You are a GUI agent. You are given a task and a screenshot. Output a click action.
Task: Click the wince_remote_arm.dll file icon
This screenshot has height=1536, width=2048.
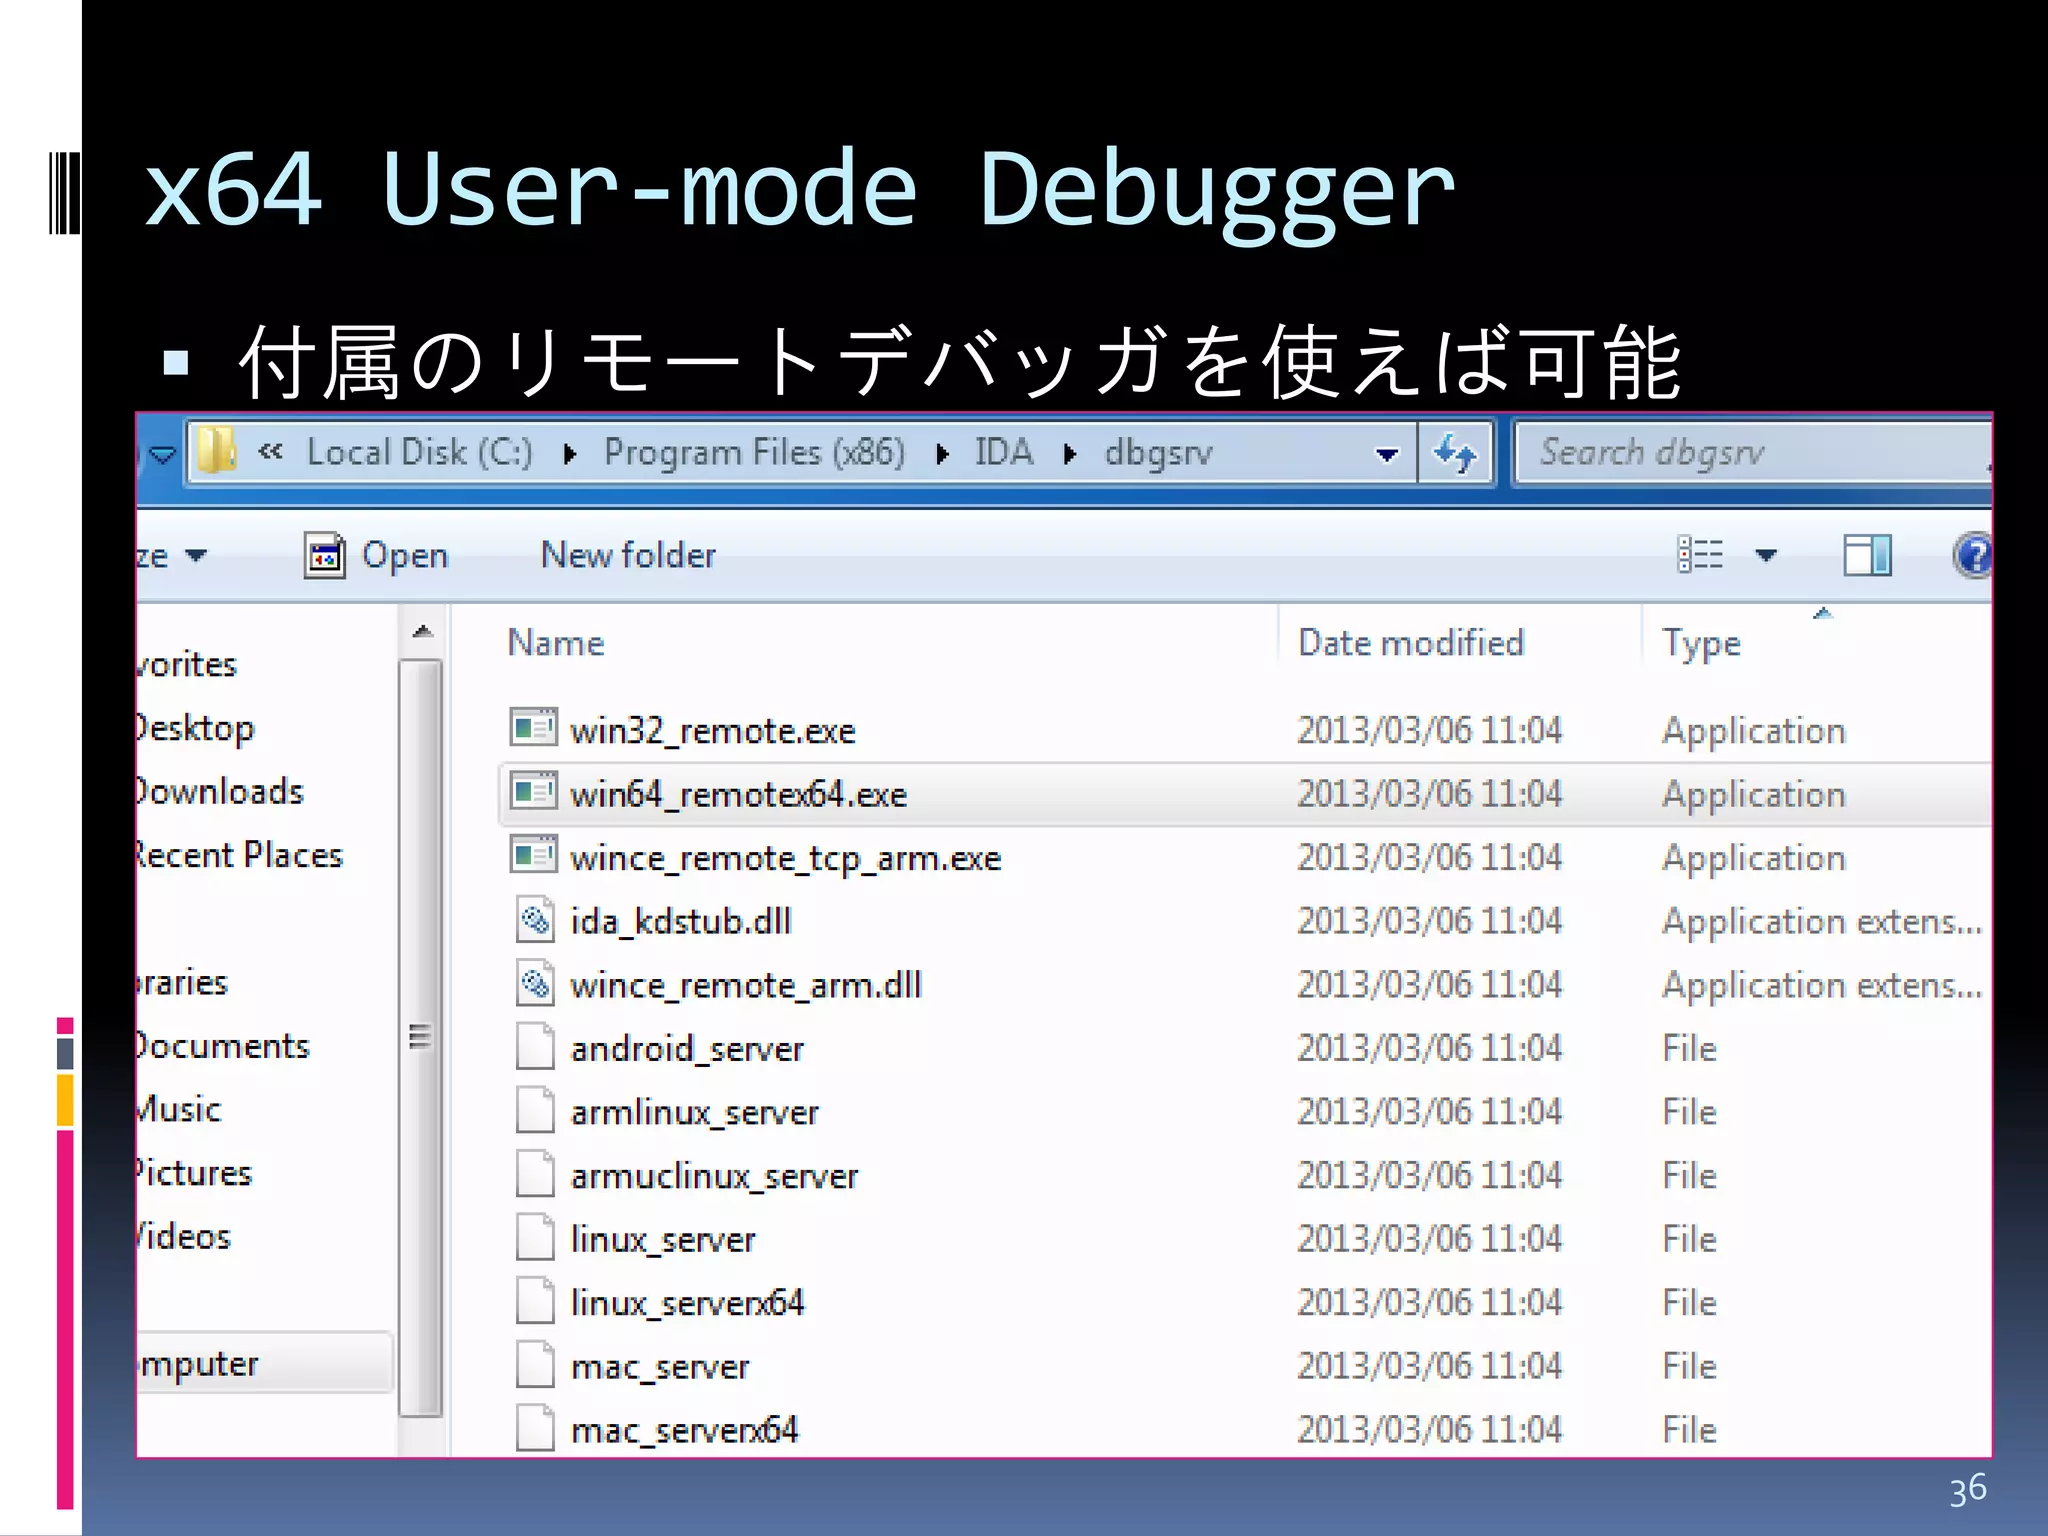coord(535,982)
